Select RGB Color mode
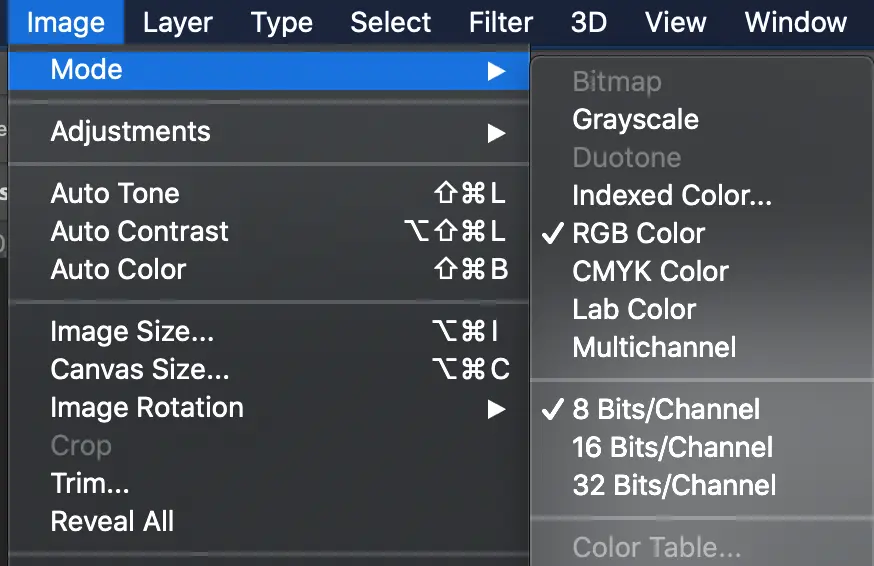 [638, 234]
